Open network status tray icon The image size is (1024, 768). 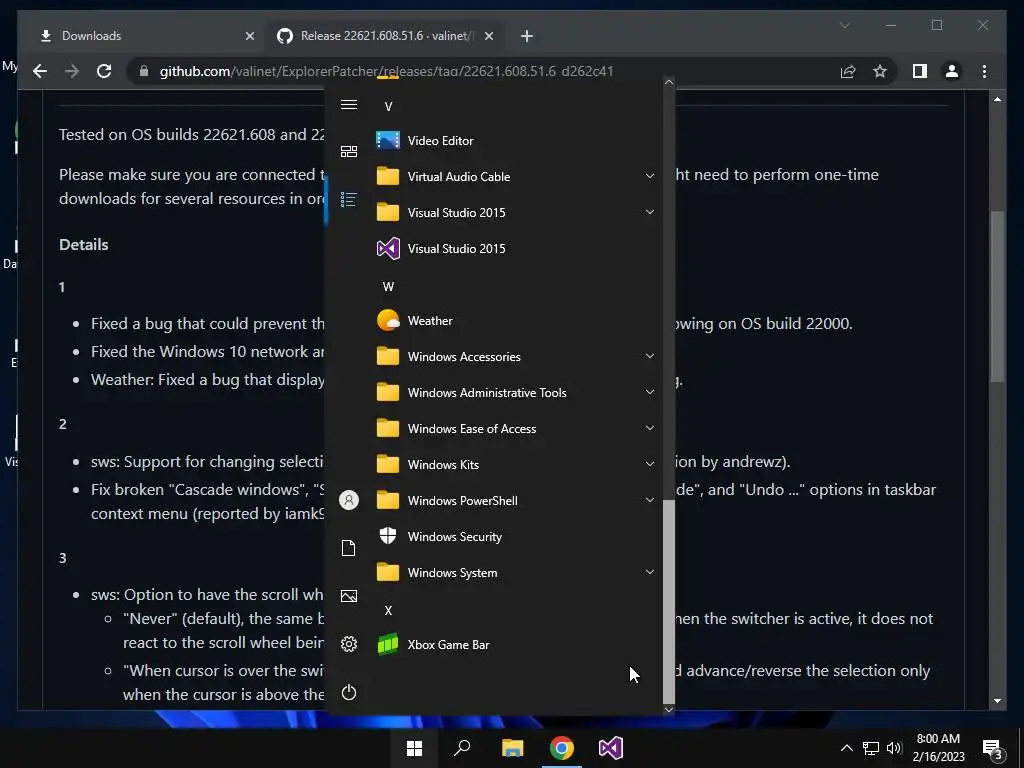(x=871, y=748)
